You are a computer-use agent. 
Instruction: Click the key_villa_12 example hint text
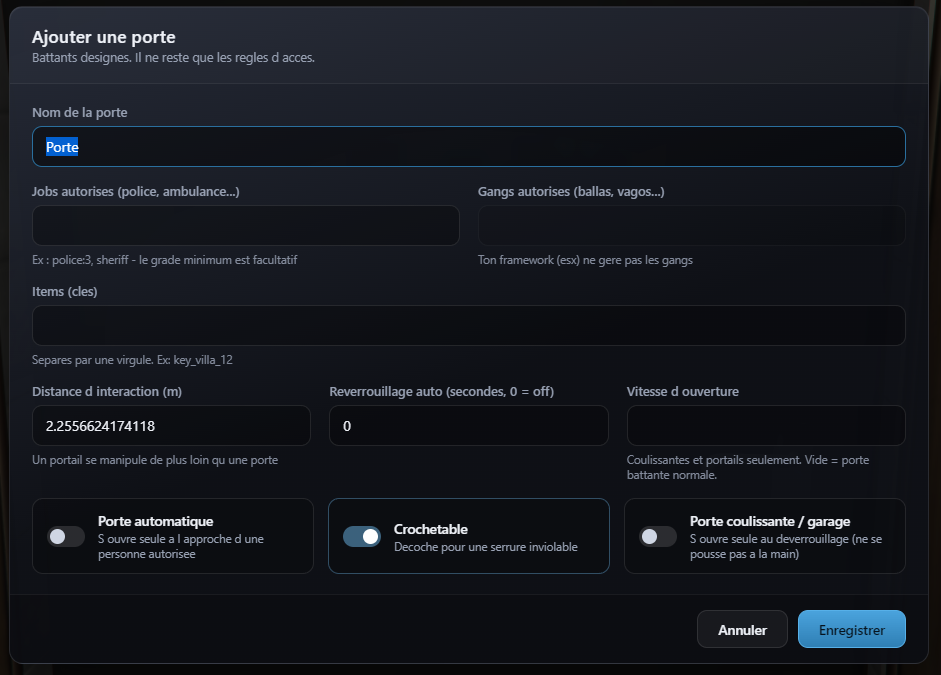(203, 360)
